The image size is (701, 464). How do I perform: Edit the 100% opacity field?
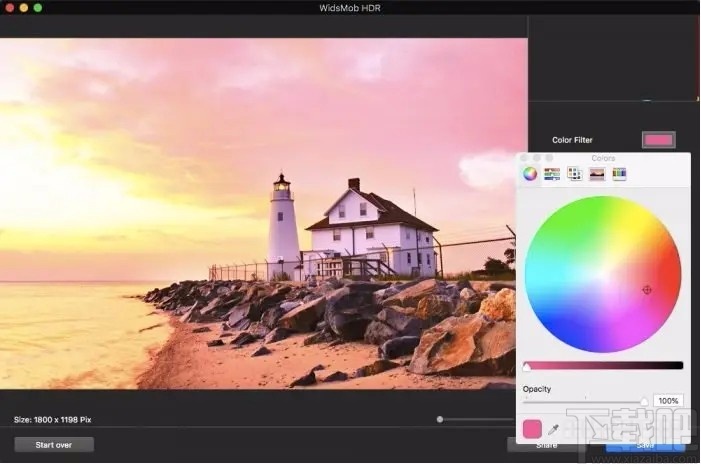pos(668,401)
